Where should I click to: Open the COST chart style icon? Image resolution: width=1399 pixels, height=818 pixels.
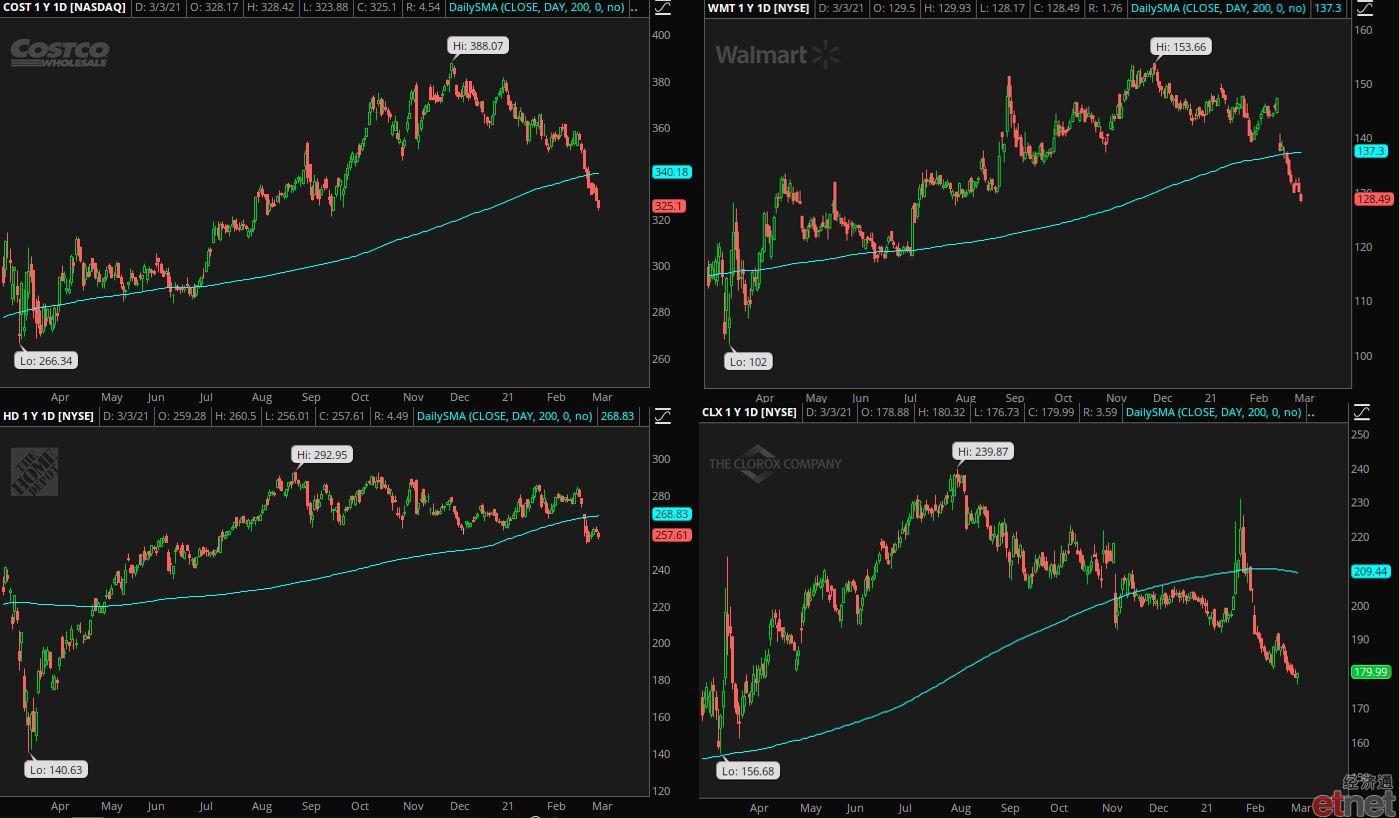coord(663,8)
